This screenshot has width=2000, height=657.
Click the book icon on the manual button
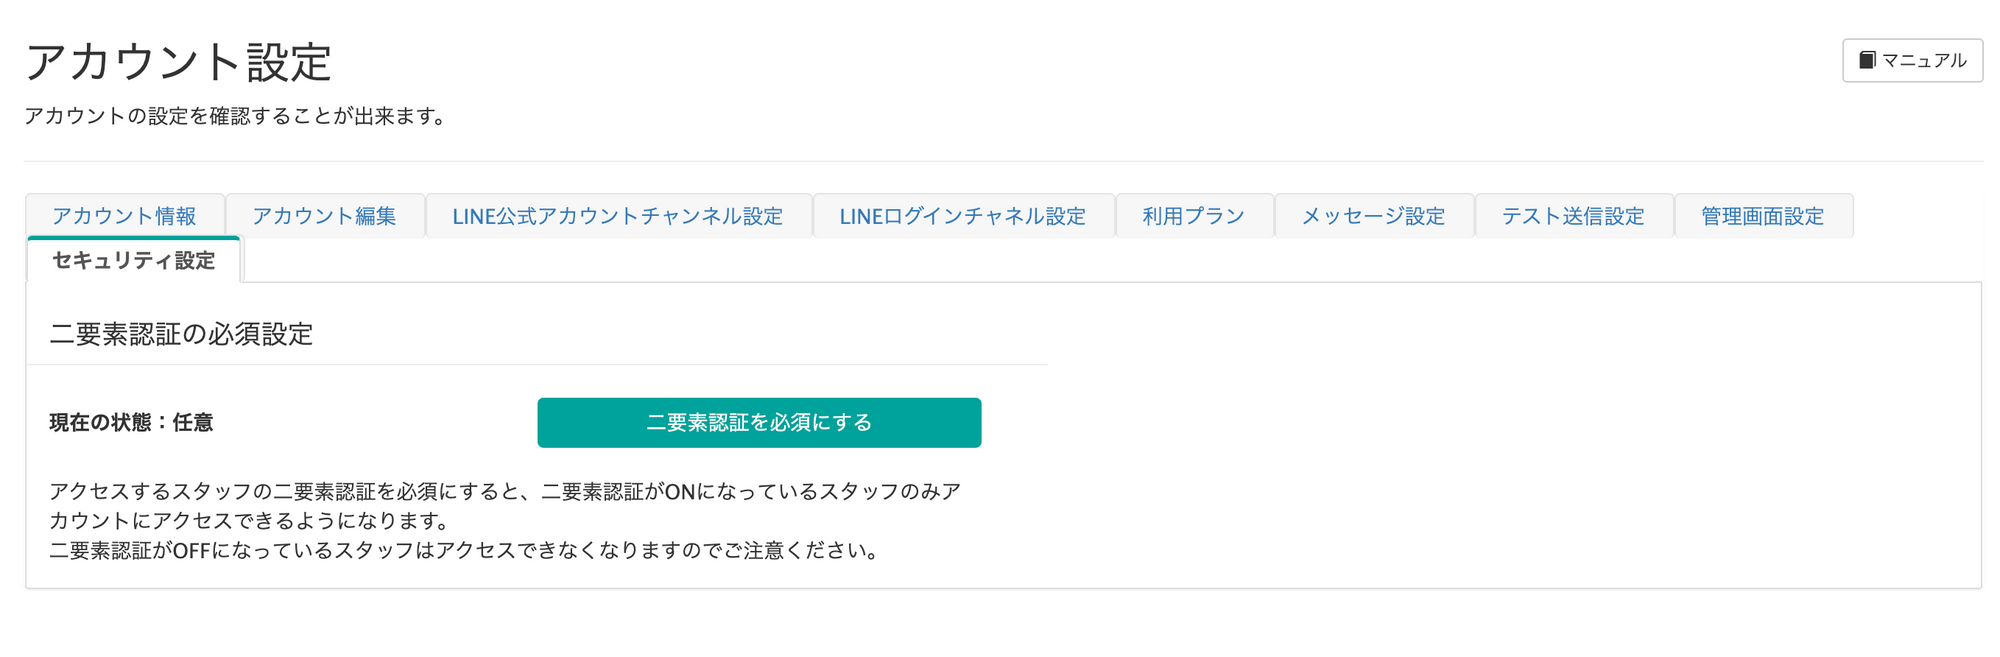pos(1866,61)
